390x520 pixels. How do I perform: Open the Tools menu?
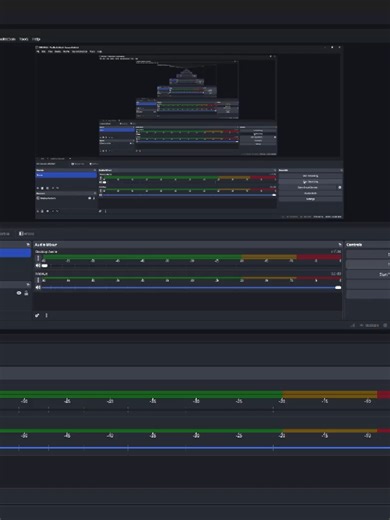click(24, 39)
